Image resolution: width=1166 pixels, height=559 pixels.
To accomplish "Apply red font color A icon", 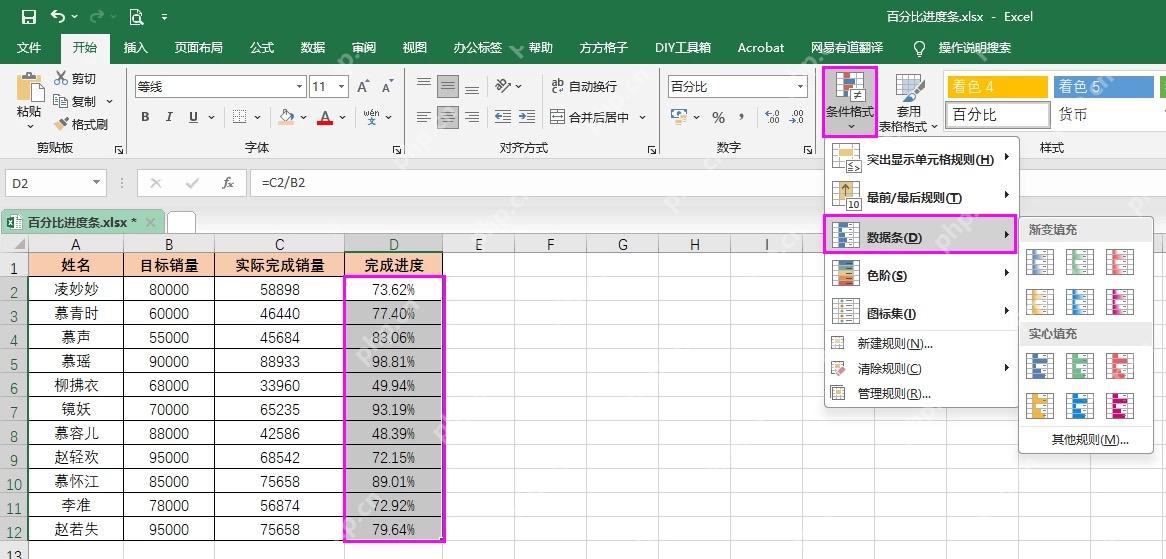I will (x=324, y=117).
